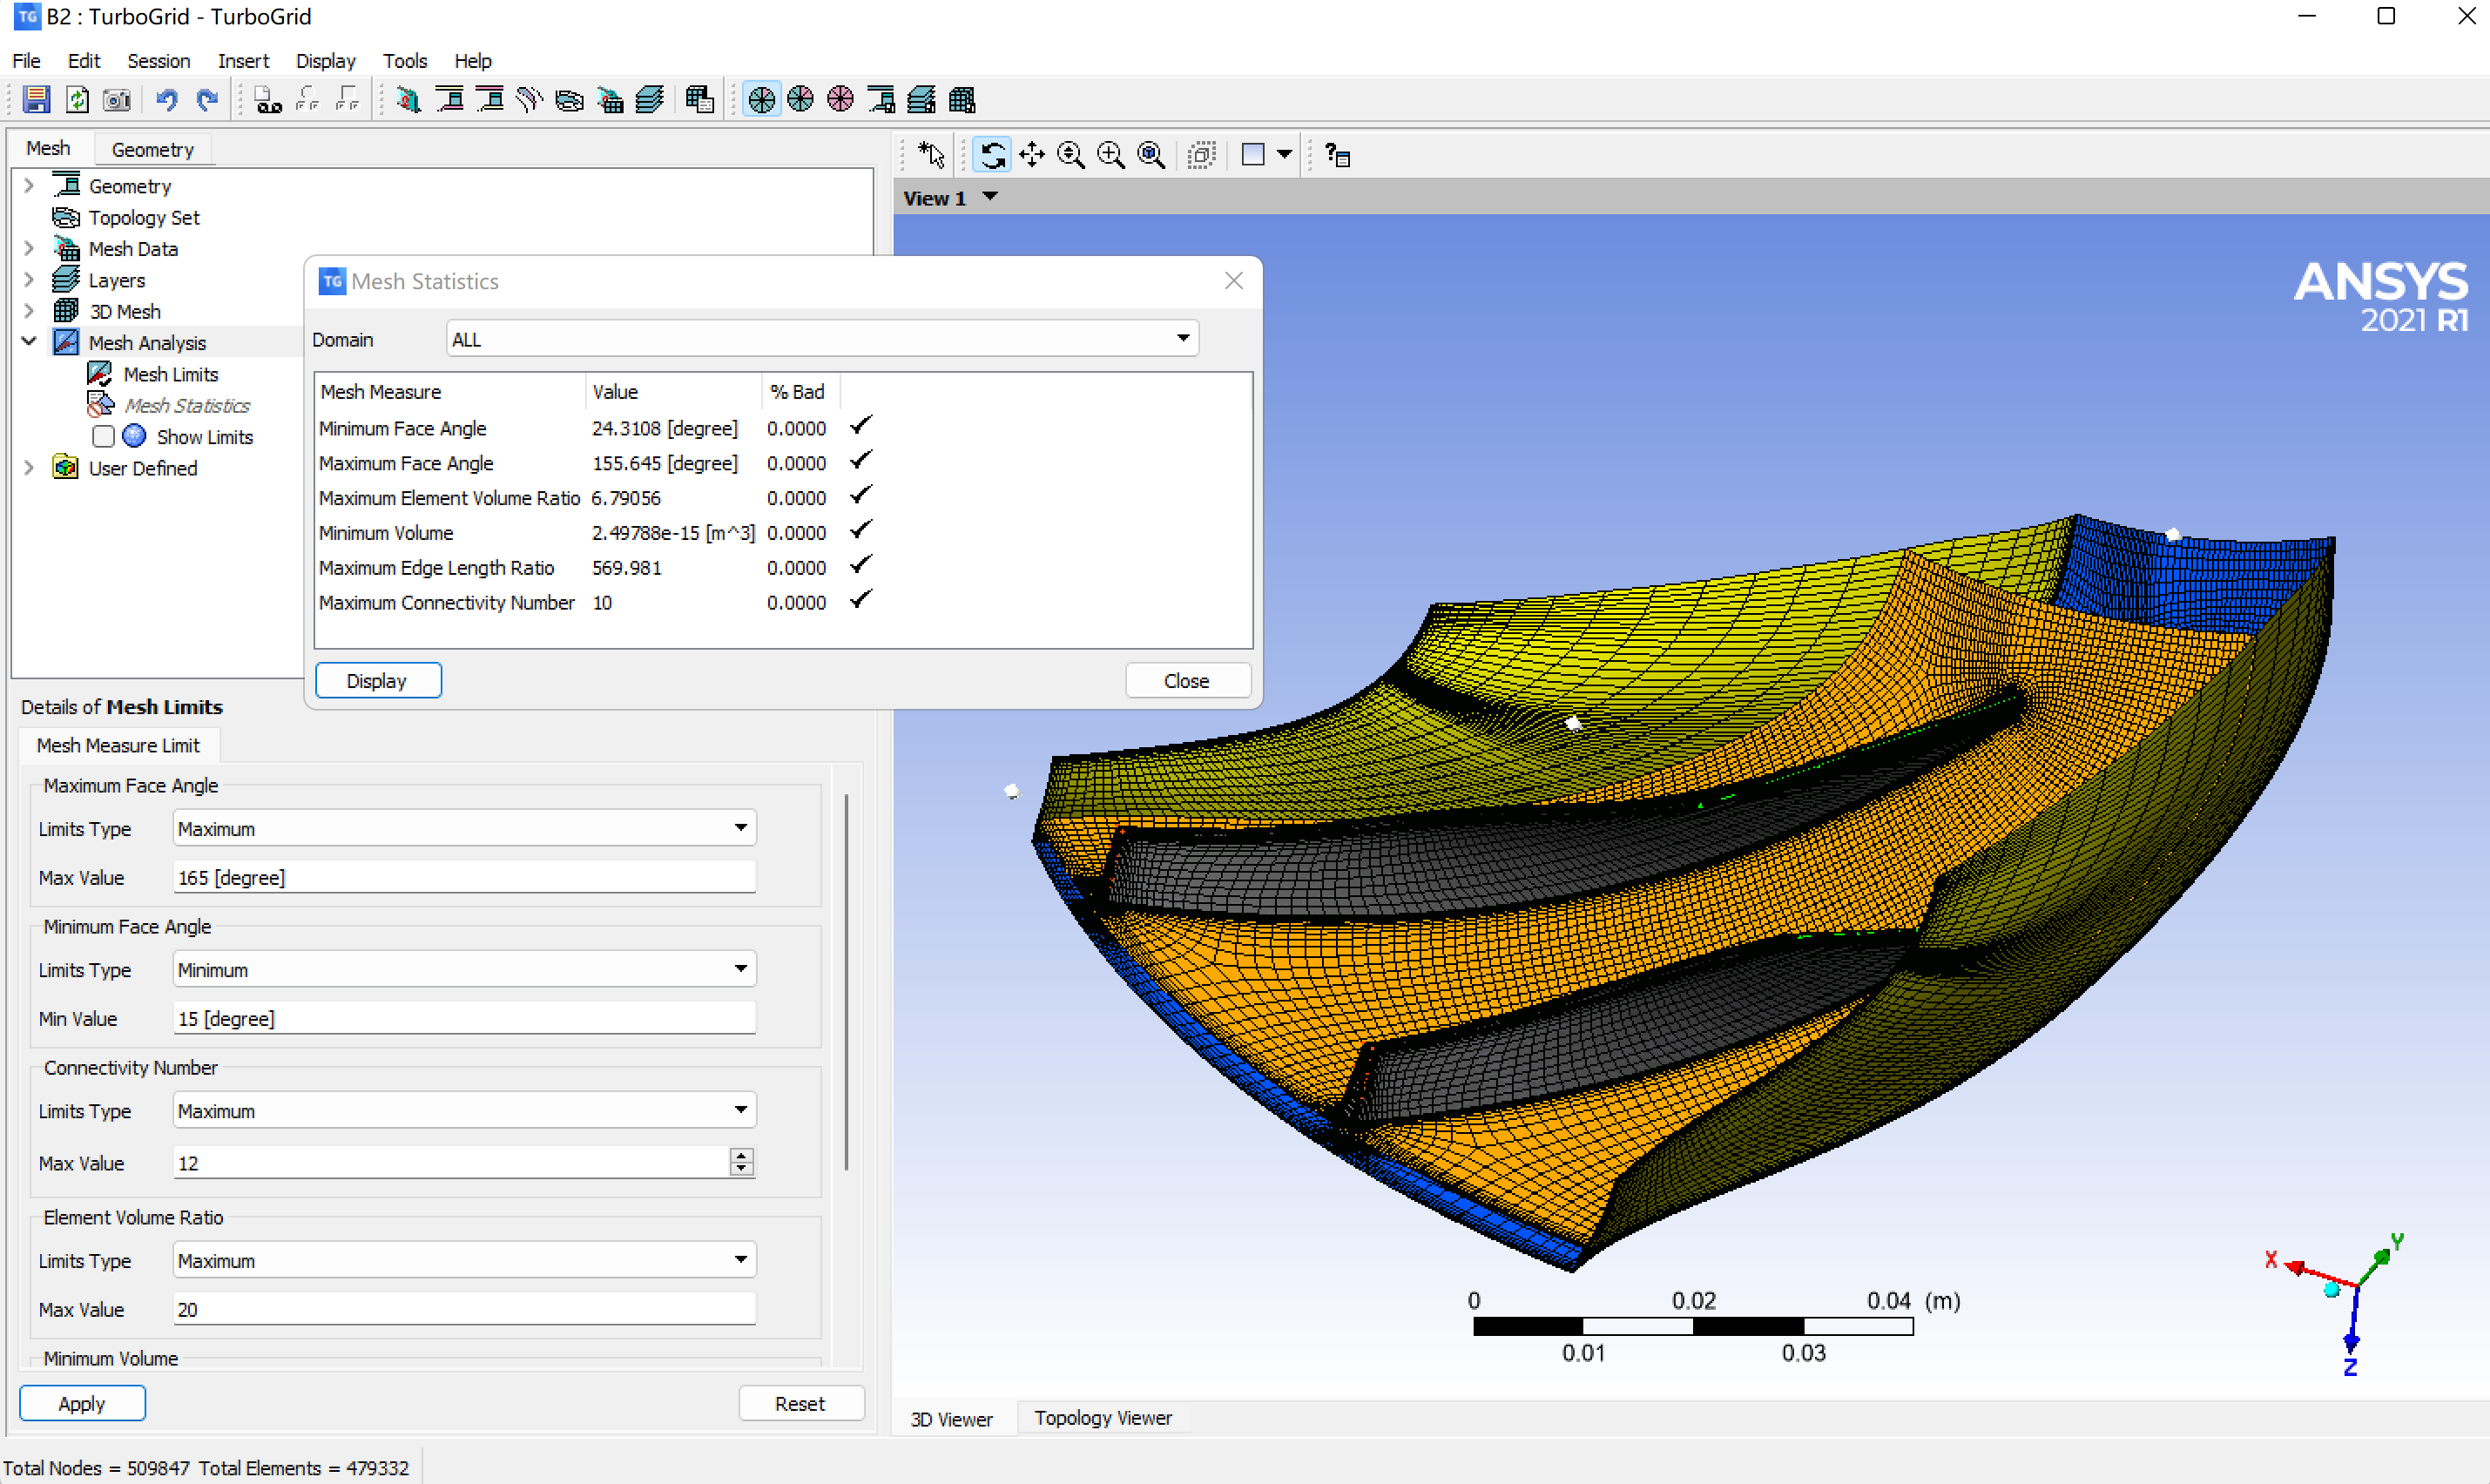Enable the Show Limits checkbox
This screenshot has width=2490, height=1484.
point(103,437)
